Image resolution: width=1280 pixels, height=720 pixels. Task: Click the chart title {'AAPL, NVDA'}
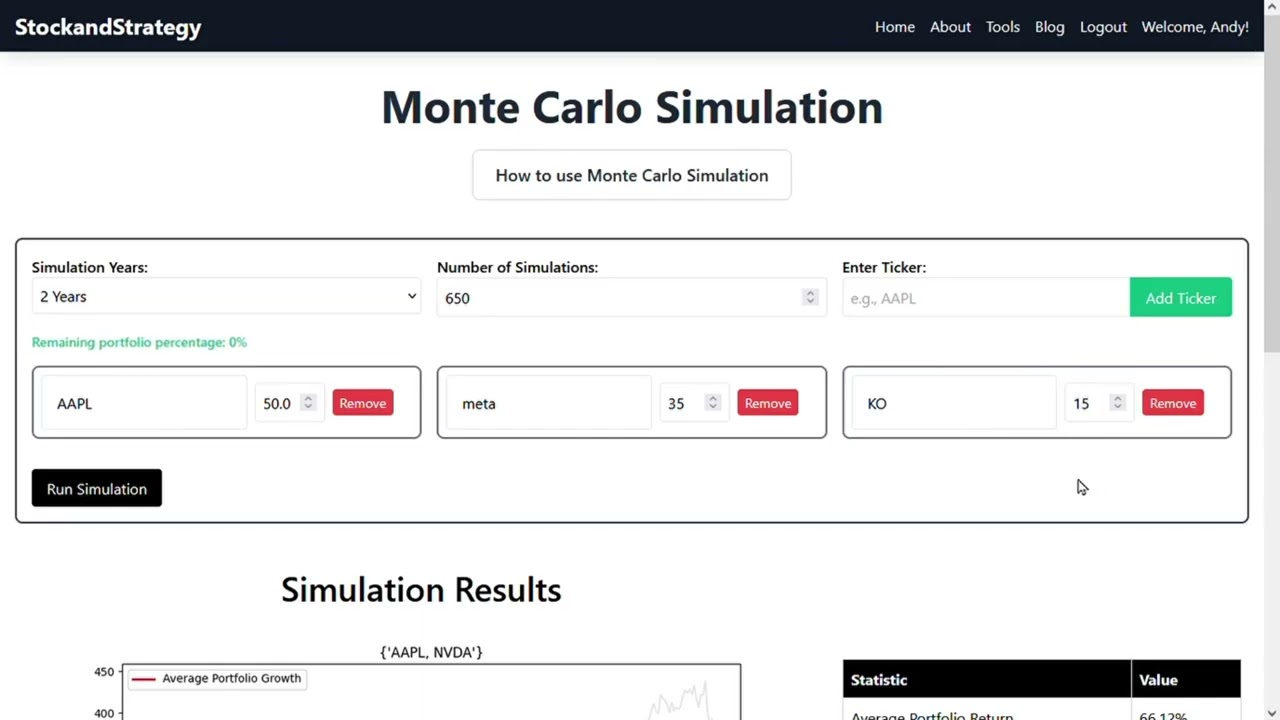click(431, 652)
